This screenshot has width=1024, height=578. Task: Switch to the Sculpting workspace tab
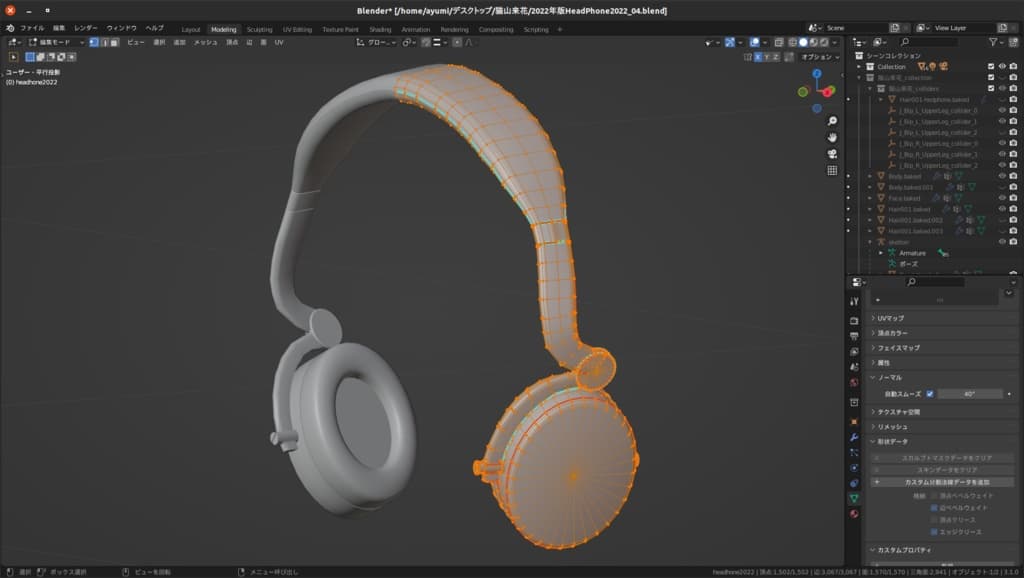[259, 29]
